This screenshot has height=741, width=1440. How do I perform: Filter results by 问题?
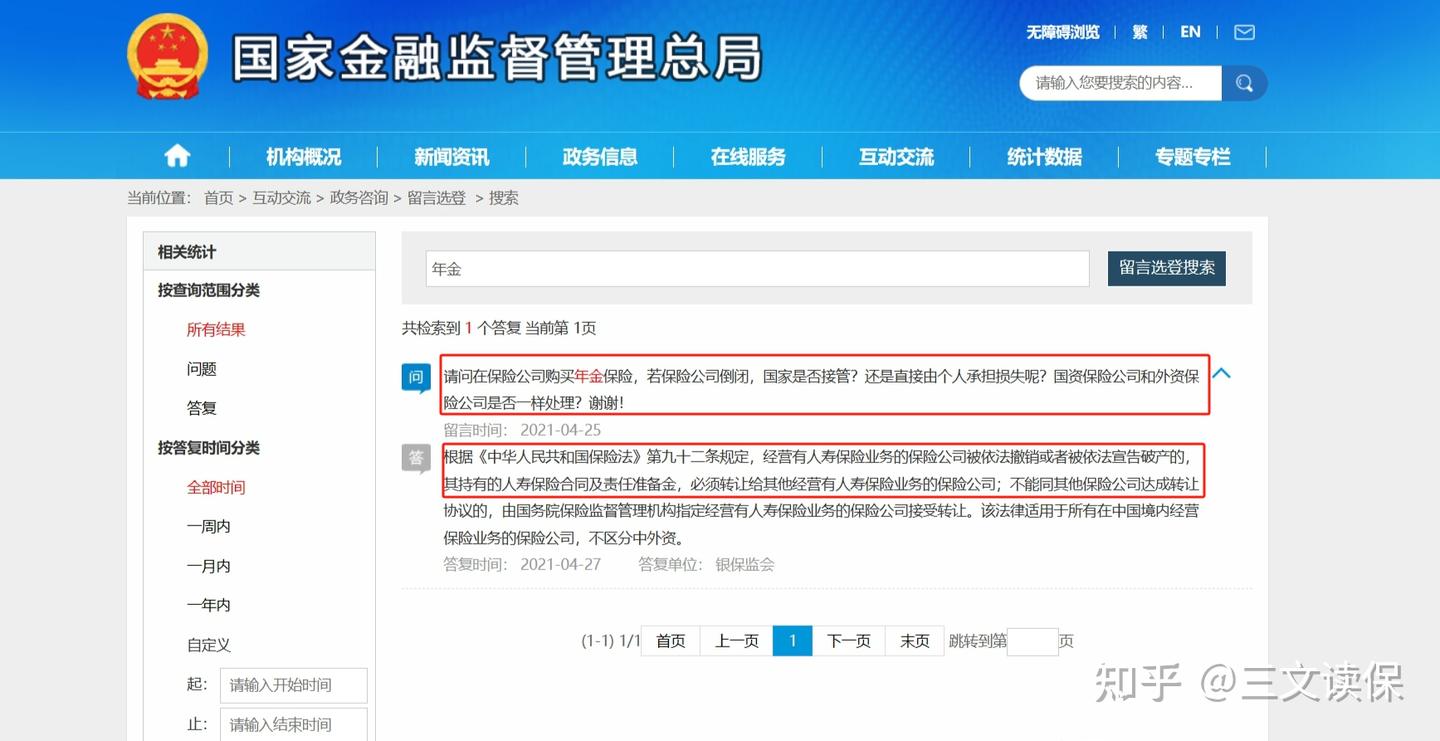coord(201,369)
